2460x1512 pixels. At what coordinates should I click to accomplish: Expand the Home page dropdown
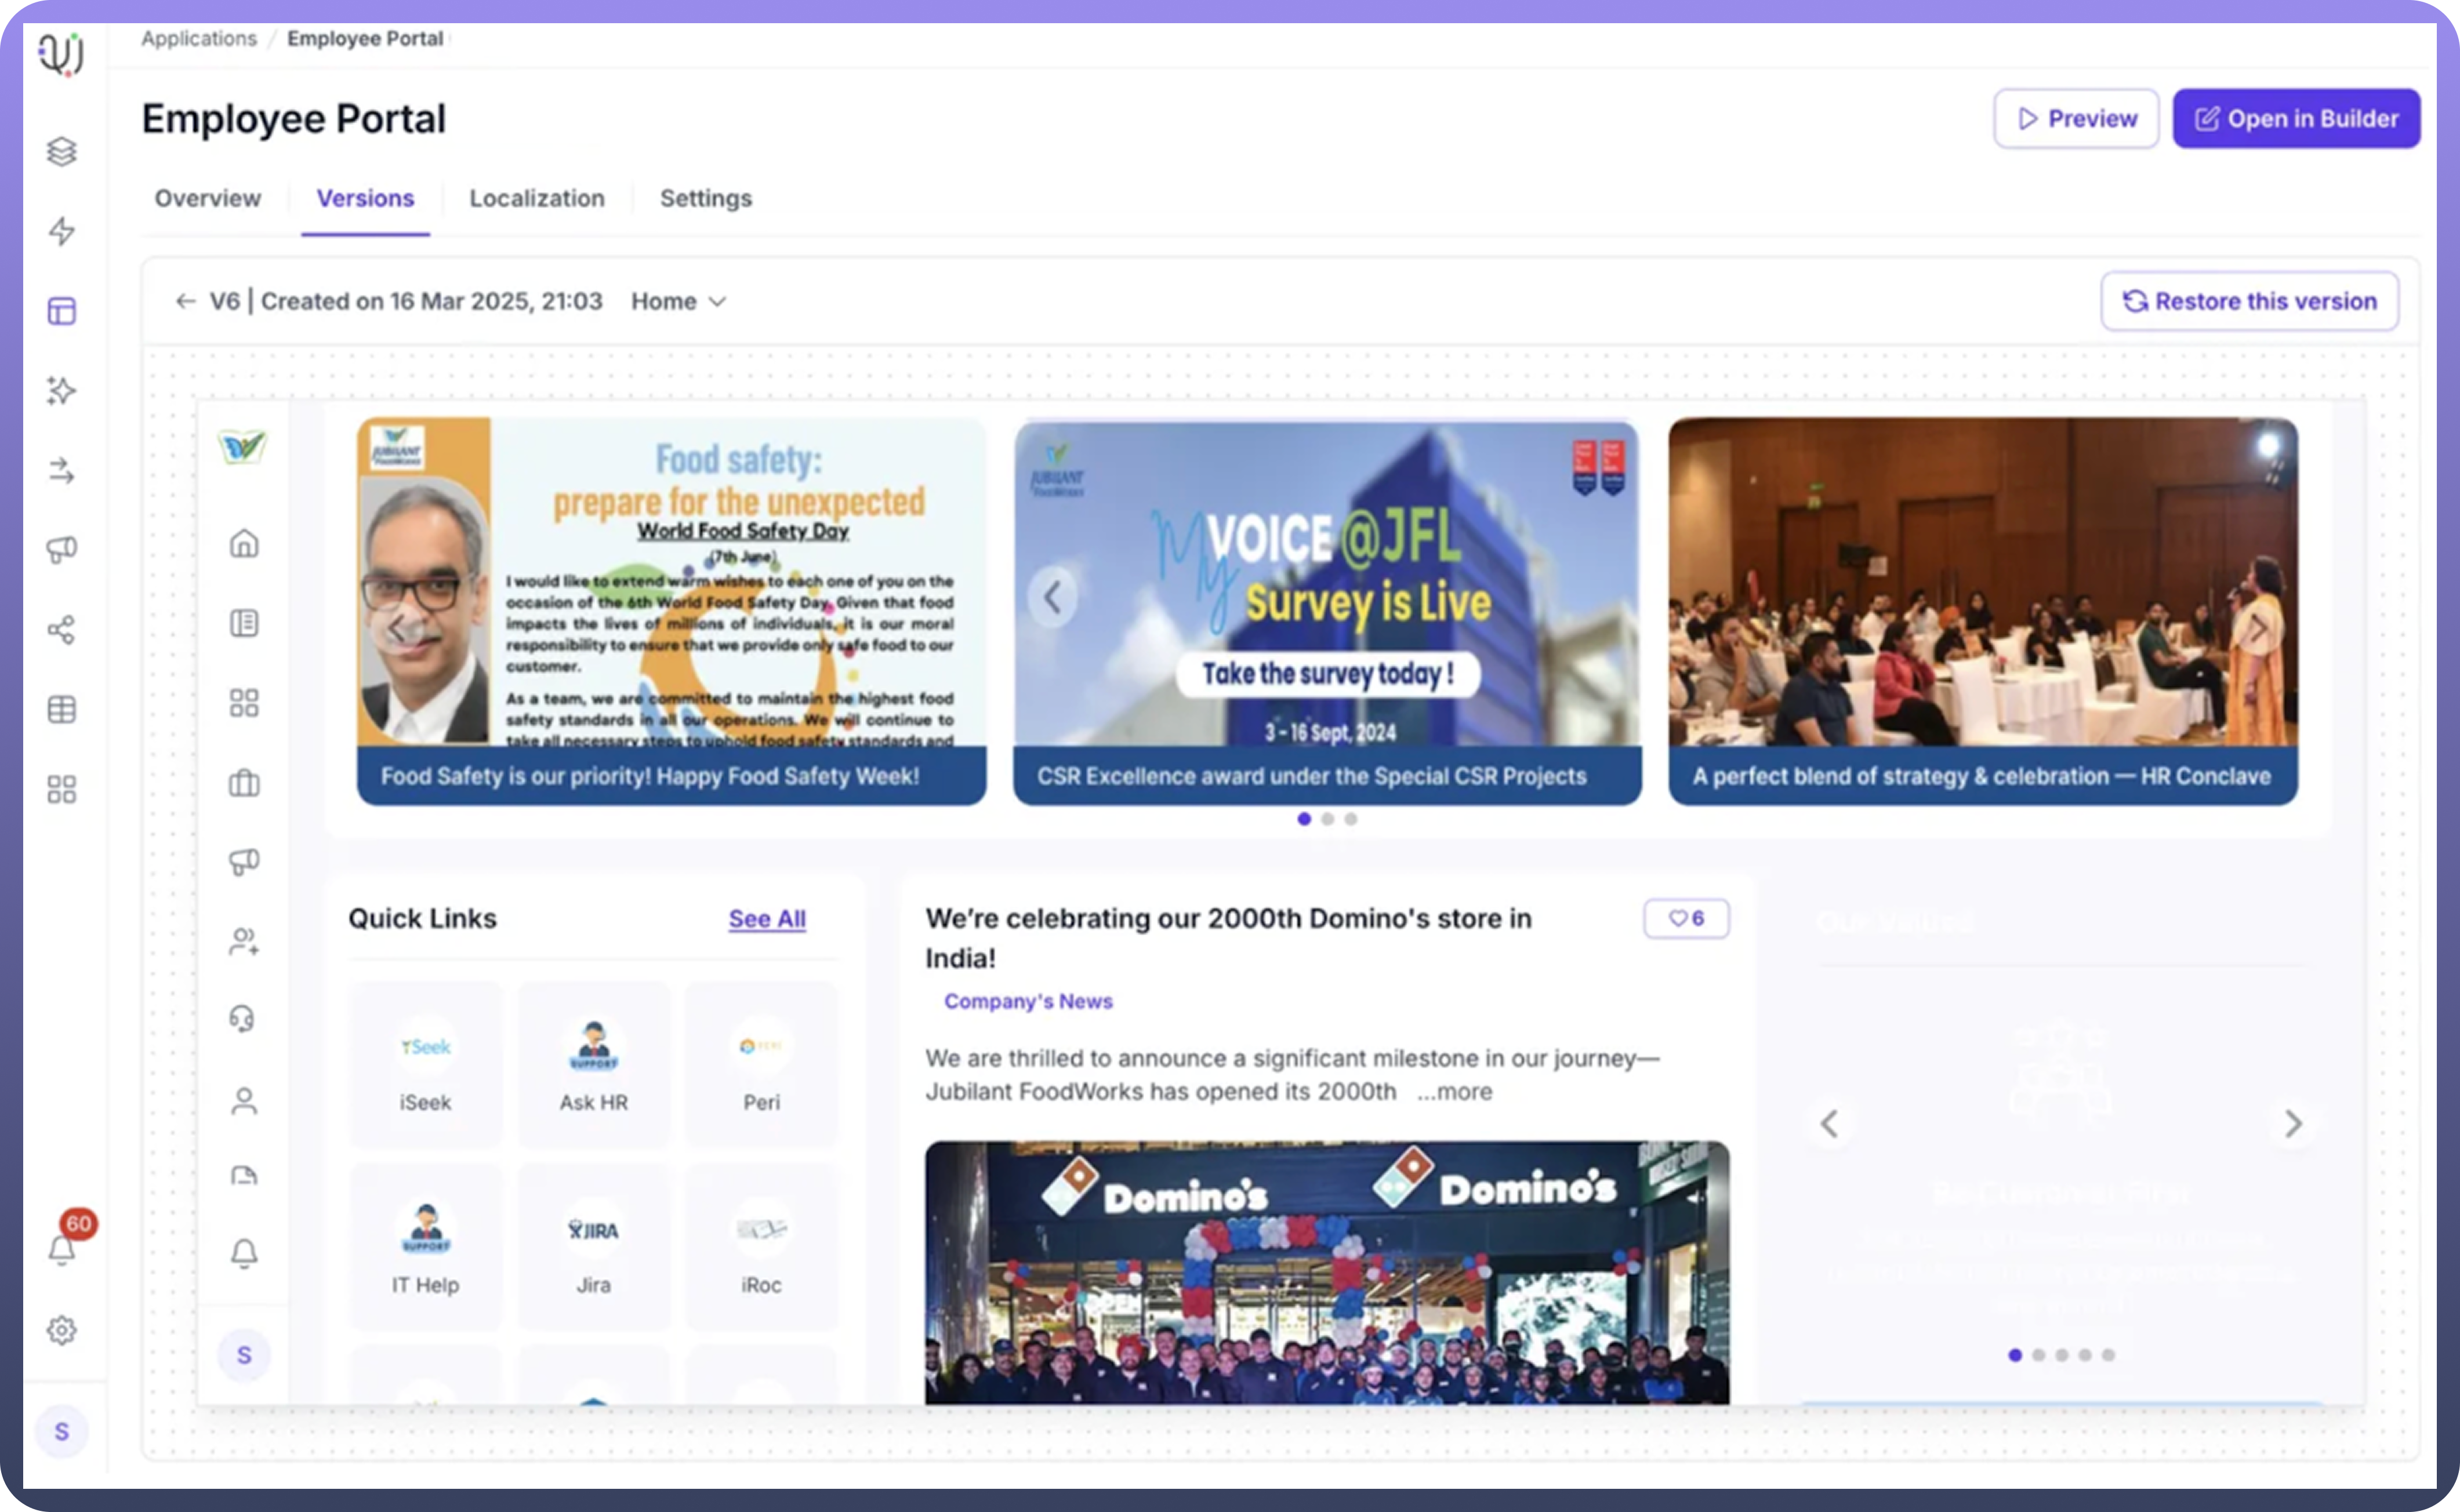point(678,301)
